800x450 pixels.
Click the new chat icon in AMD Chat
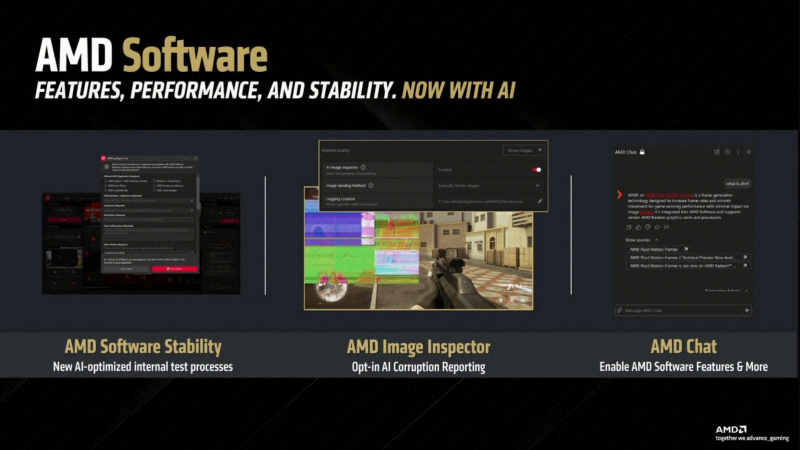click(x=717, y=152)
